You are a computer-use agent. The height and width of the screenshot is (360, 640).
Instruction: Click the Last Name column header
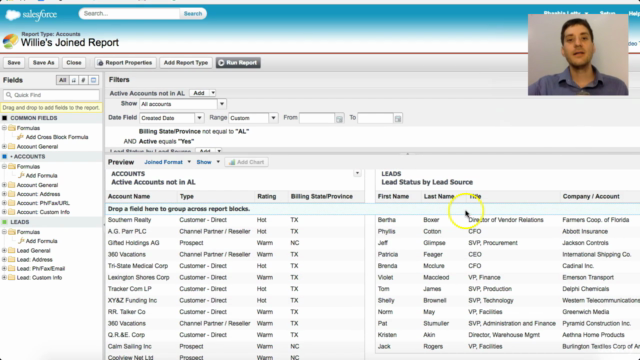coord(439,196)
